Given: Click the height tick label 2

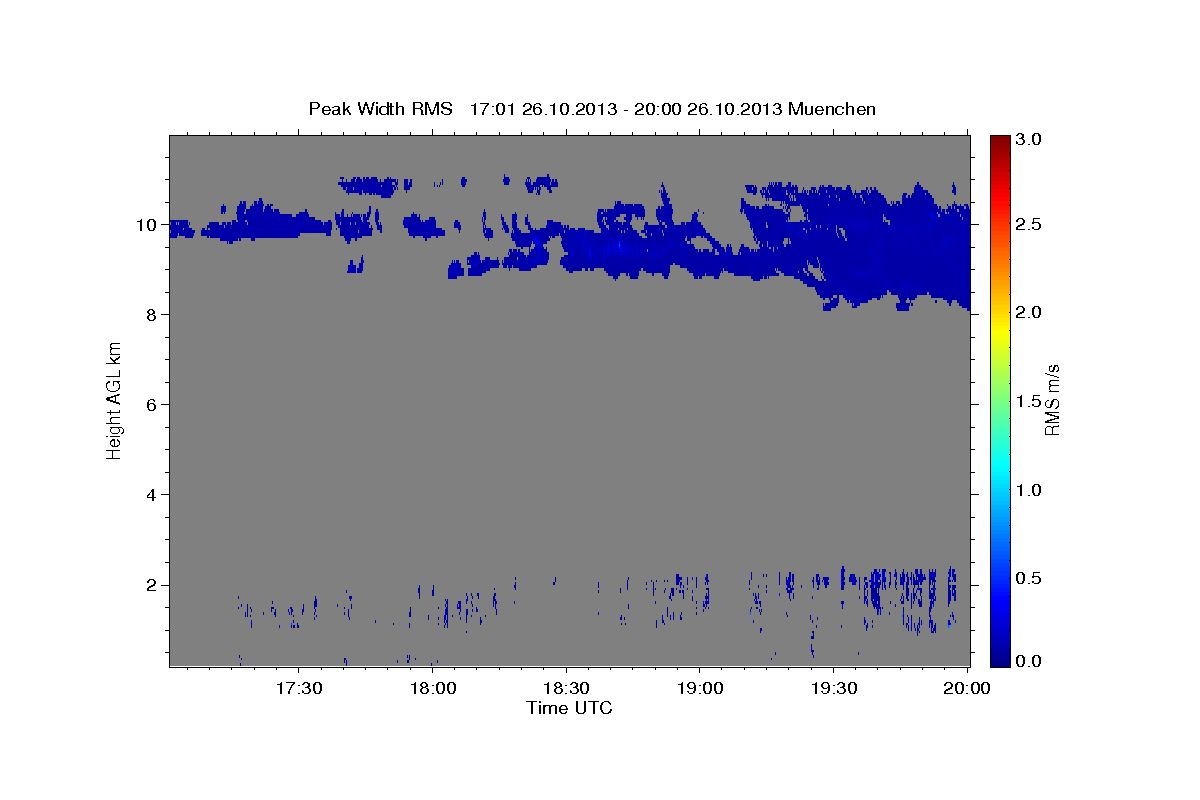Looking at the screenshot, I should click(152, 584).
